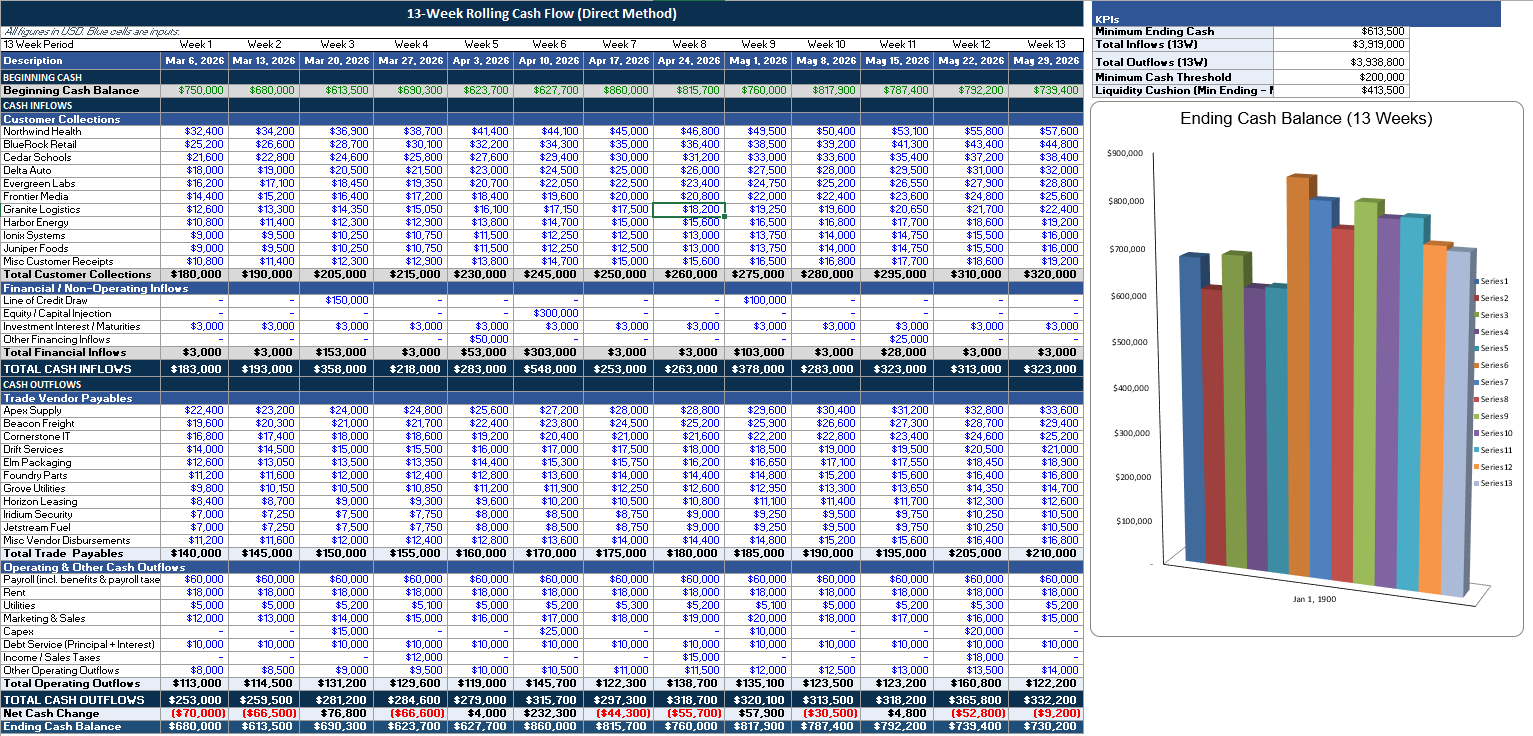Select the Frontier Media row label
This screenshot has width=1533, height=736.
tap(81, 196)
